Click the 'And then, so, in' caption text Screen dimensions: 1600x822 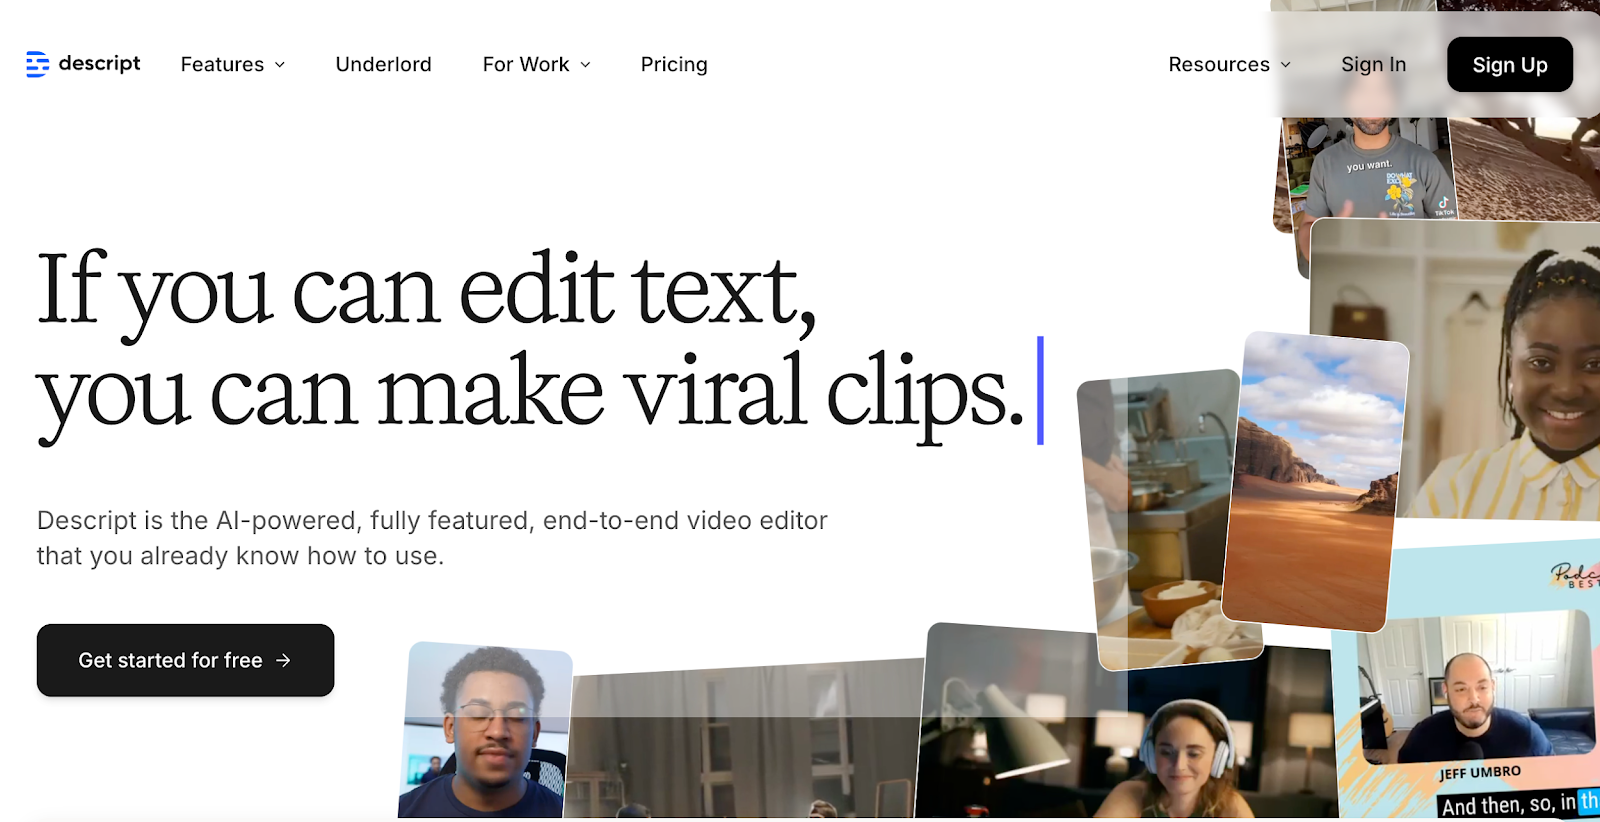(1508, 804)
